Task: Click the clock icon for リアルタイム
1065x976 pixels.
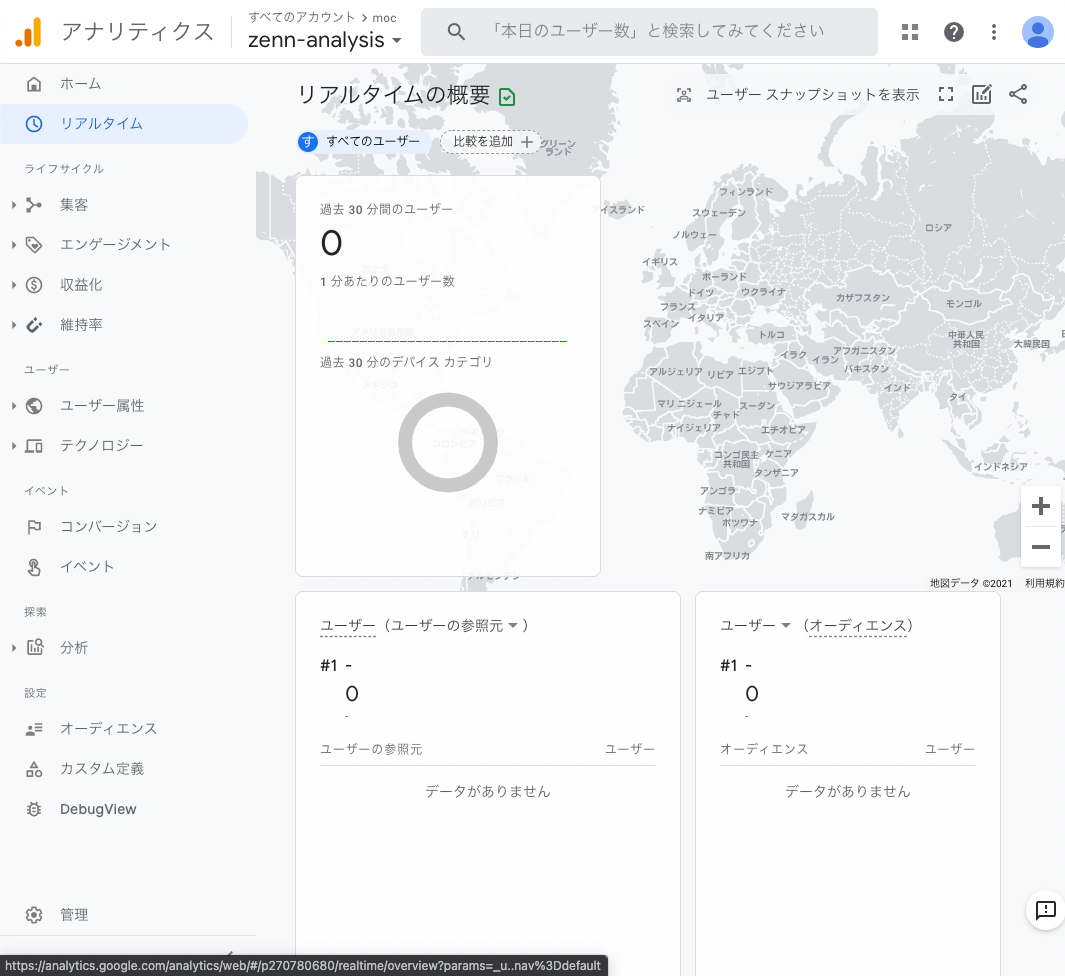Action: click(34, 124)
